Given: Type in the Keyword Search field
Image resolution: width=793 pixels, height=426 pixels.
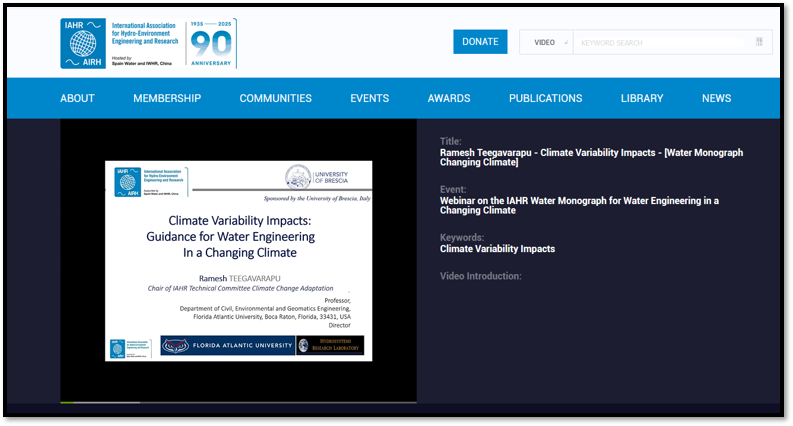Looking at the screenshot, I should pyautogui.click(x=662, y=42).
